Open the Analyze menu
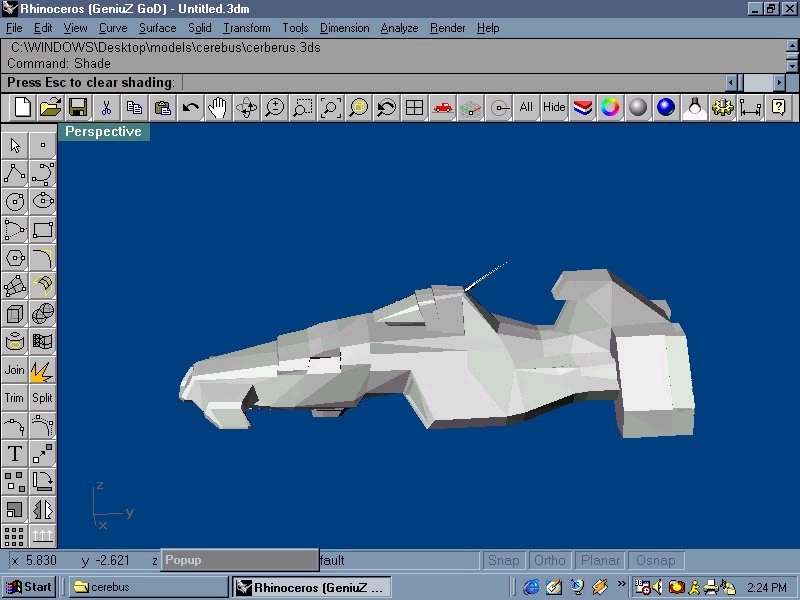 pyautogui.click(x=399, y=28)
